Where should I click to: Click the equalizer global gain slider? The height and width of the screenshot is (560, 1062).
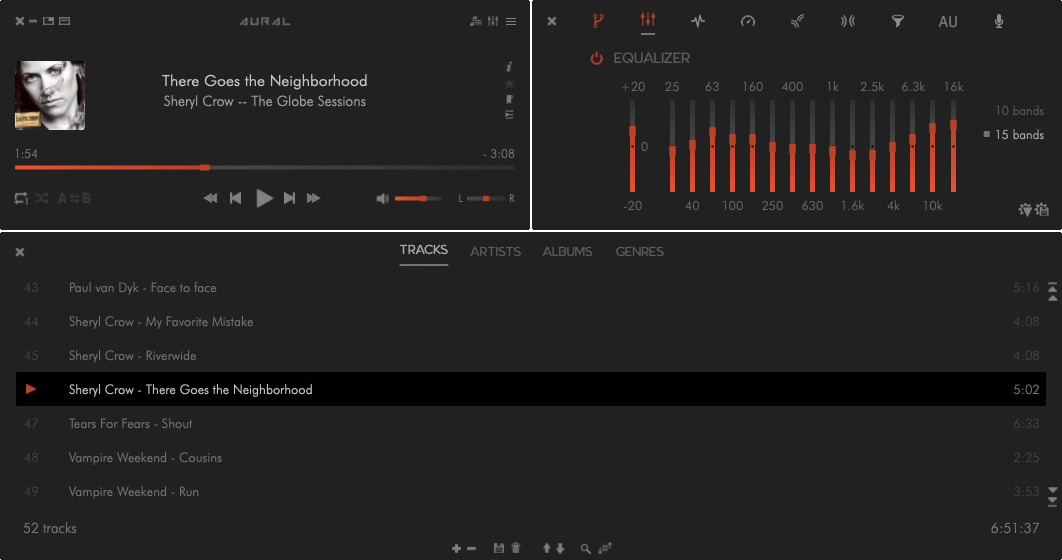(632, 146)
